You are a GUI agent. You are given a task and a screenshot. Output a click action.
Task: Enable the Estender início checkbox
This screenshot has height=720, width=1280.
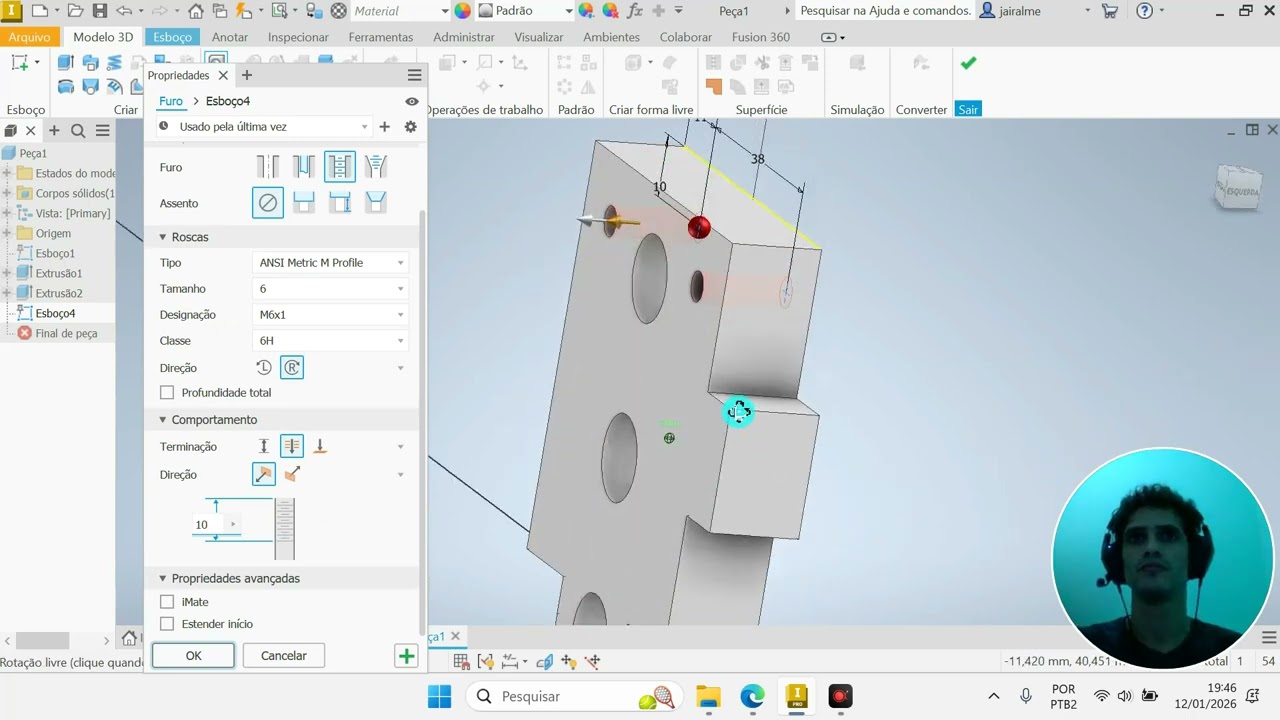tap(167, 624)
